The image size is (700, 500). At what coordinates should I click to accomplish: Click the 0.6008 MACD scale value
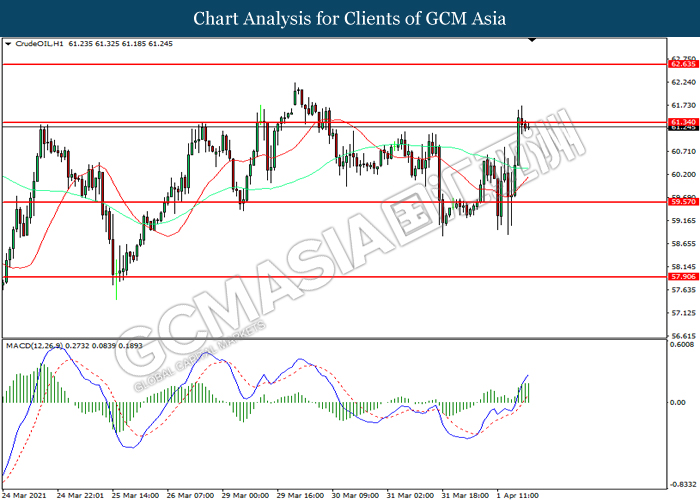click(682, 344)
